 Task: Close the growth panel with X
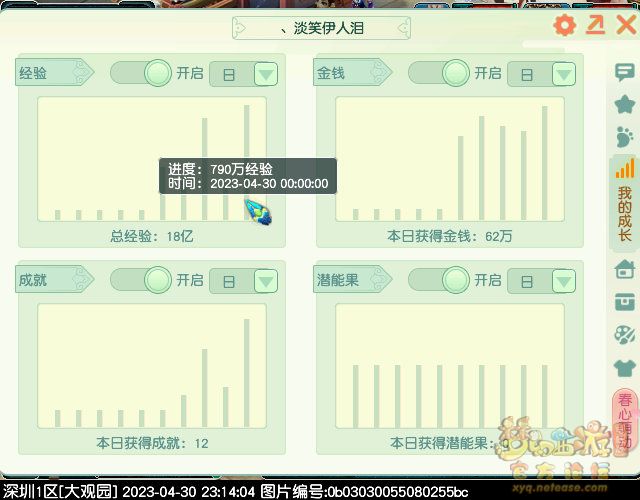pyautogui.click(x=626, y=26)
